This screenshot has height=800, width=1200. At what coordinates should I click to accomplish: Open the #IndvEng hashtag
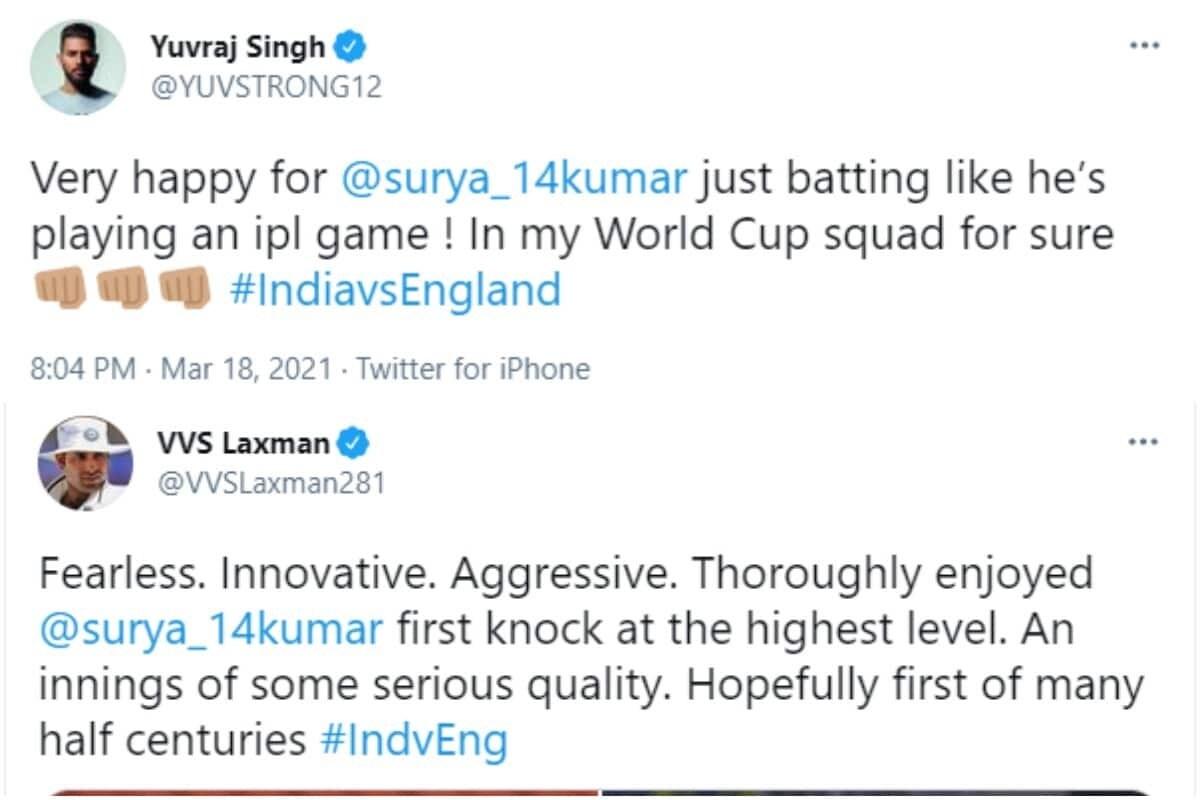(x=413, y=741)
